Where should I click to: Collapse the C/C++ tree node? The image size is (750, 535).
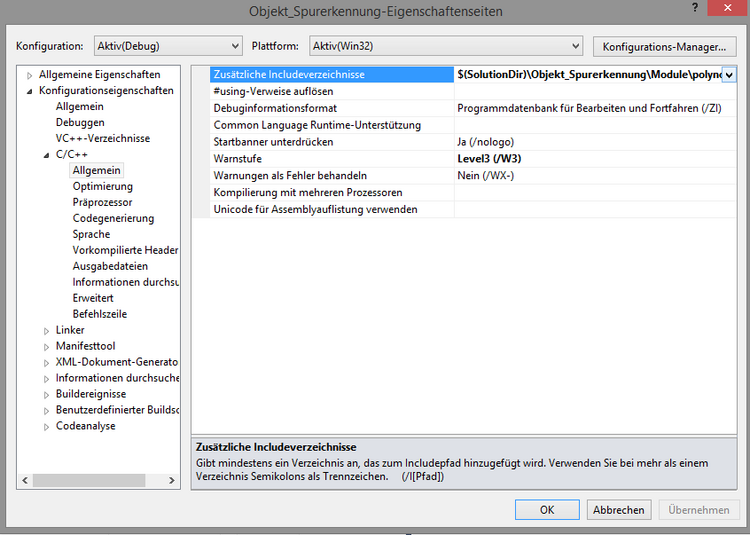tap(46, 155)
